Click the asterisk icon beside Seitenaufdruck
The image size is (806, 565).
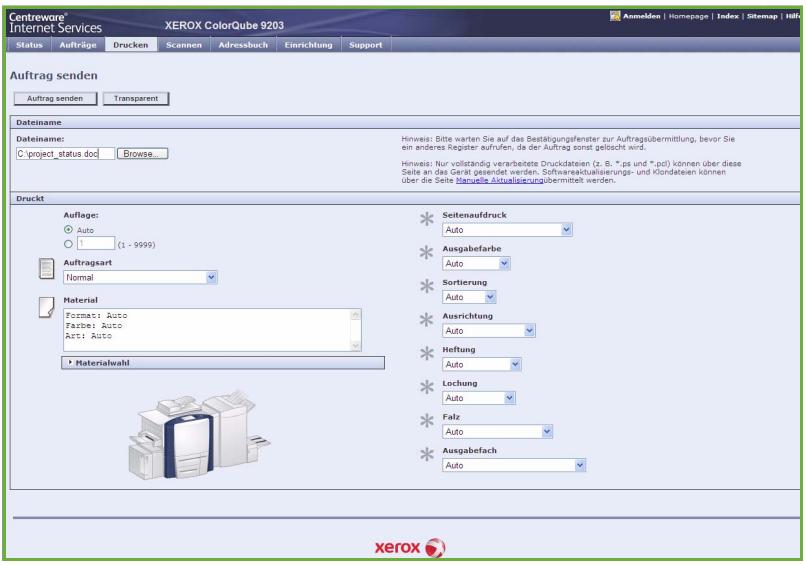[427, 219]
